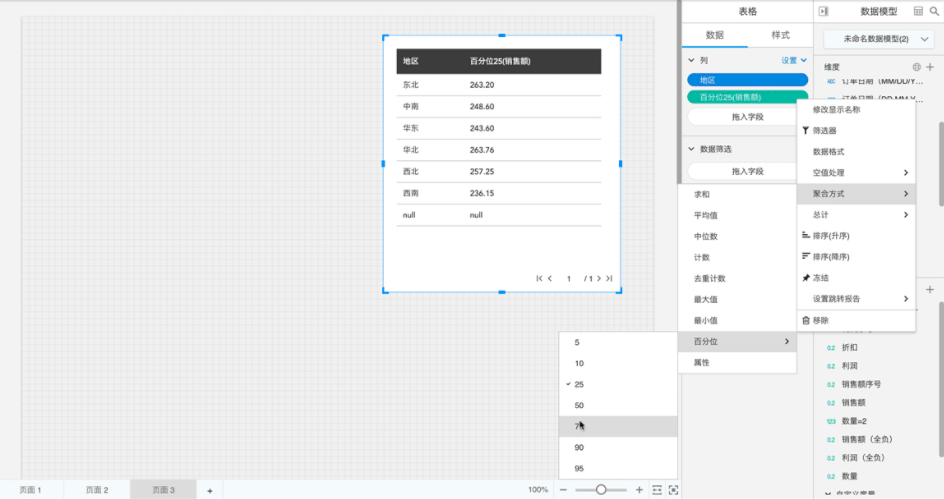Switch to the 样式 tab

point(780,35)
